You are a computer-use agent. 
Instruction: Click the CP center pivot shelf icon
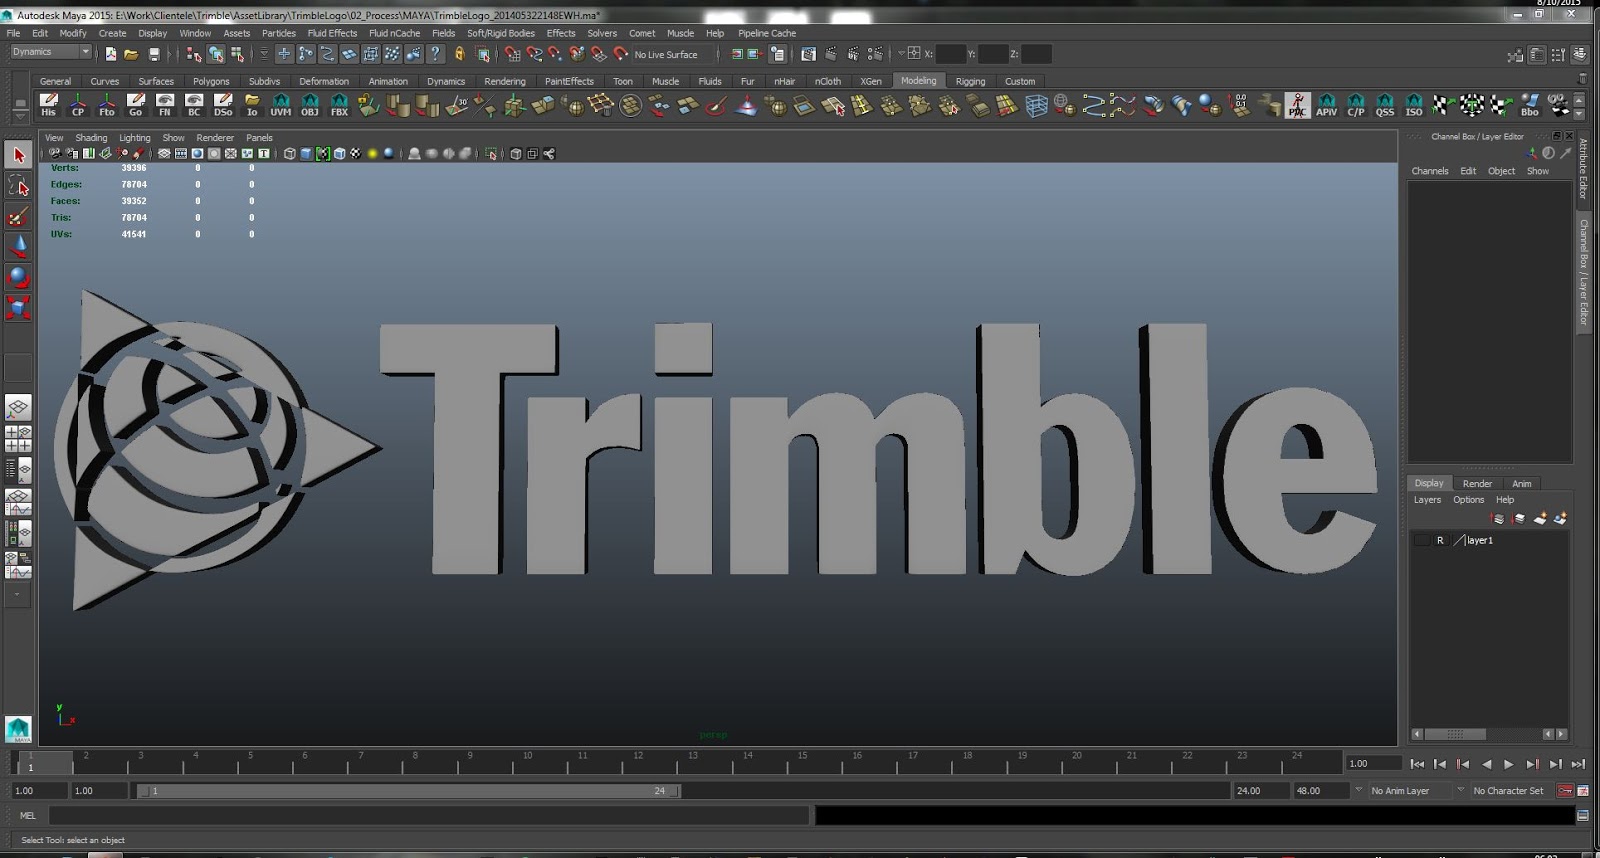(x=77, y=105)
